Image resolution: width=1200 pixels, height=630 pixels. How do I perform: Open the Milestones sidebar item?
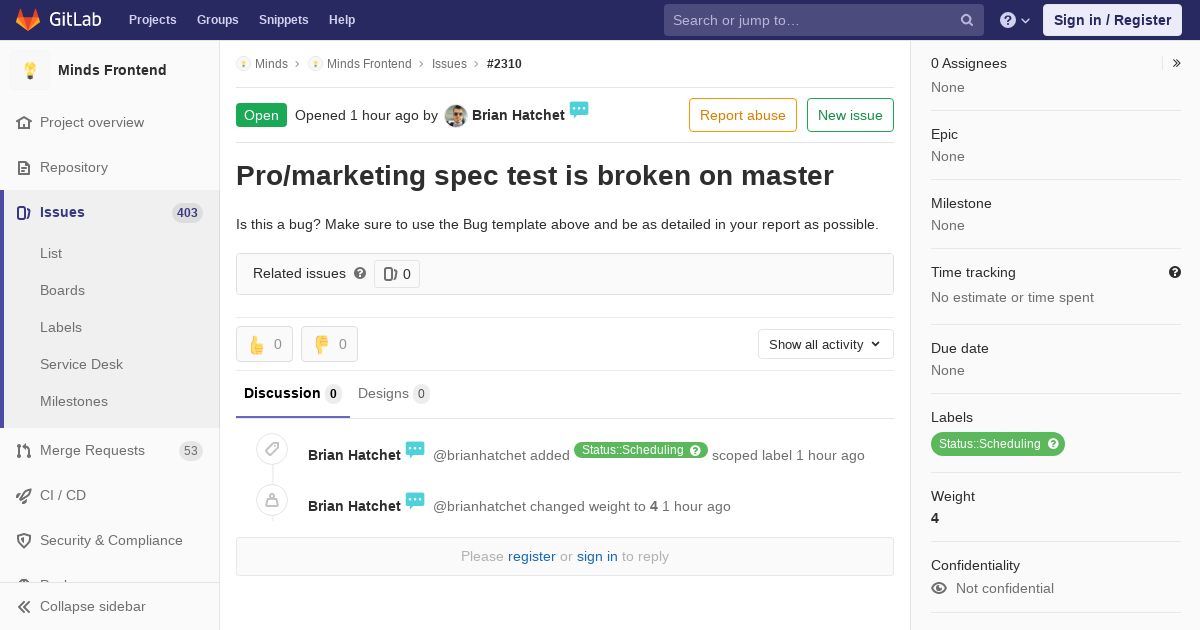pyautogui.click(x=74, y=401)
